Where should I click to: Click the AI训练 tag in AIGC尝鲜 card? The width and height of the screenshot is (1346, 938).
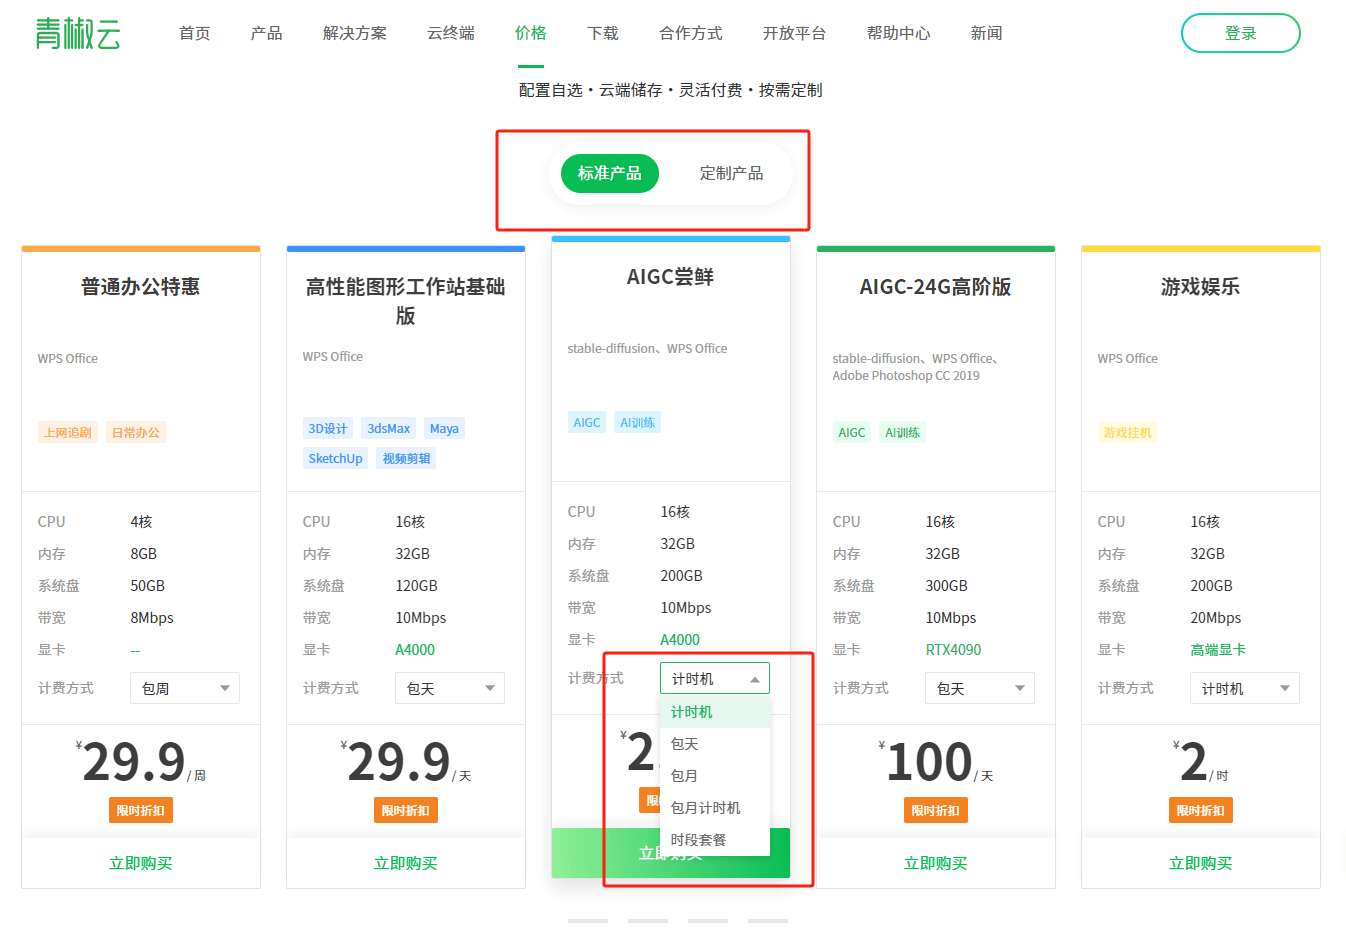point(638,422)
